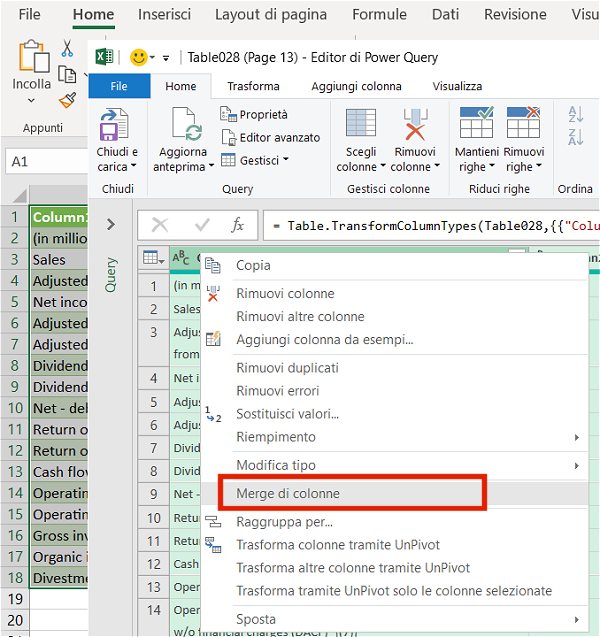Expand the Query pane with the chevron
Image resolution: width=600 pixels, height=637 pixels.
[x=110, y=224]
